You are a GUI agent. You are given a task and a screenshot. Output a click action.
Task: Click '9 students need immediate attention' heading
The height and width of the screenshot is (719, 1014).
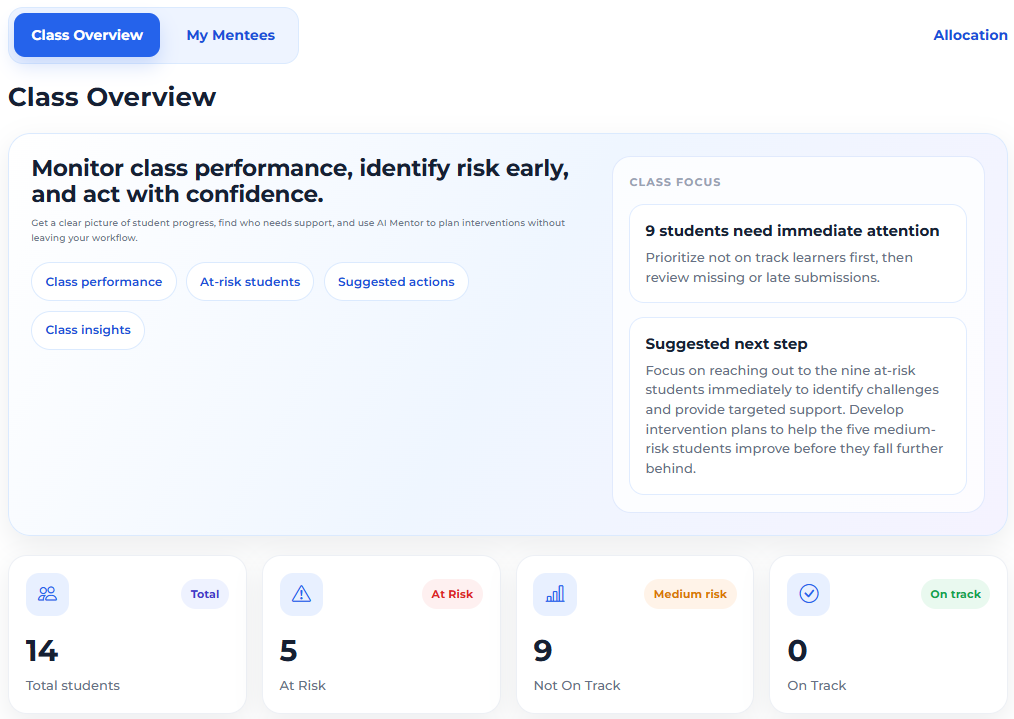(x=792, y=231)
